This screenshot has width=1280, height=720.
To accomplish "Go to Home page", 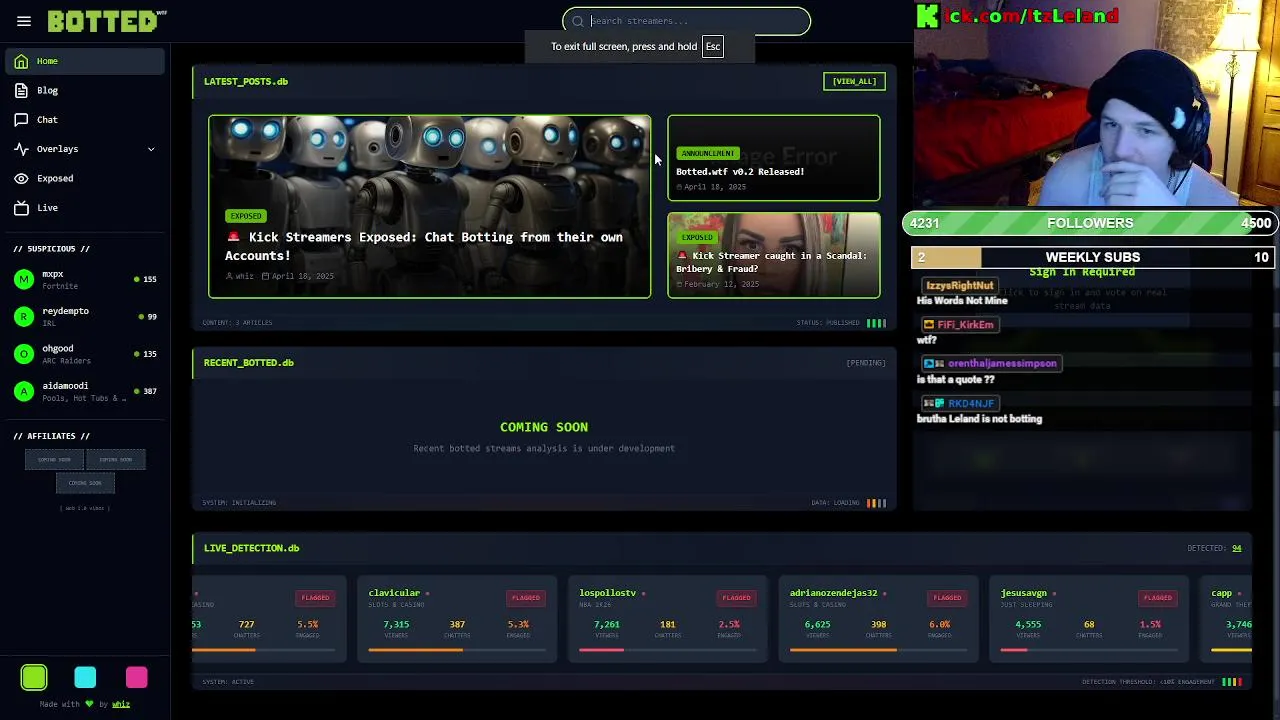I will click(x=85, y=61).
